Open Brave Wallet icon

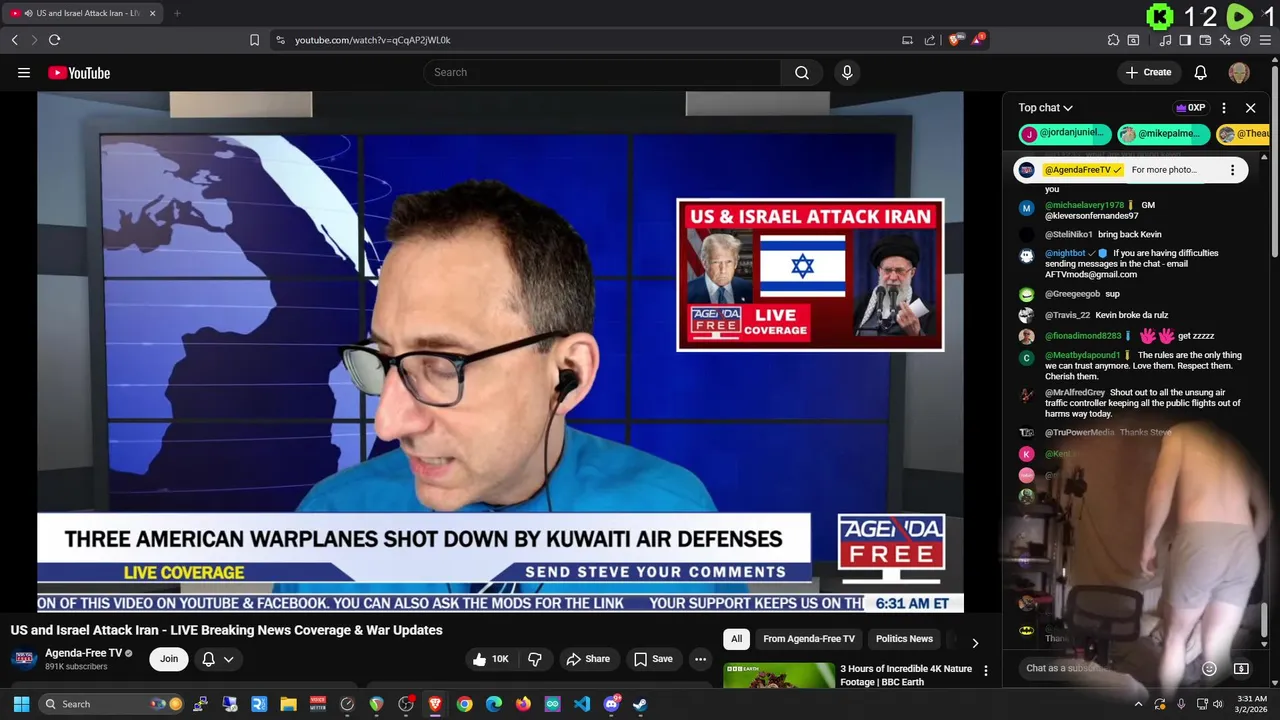click(x=1205, y=40)
